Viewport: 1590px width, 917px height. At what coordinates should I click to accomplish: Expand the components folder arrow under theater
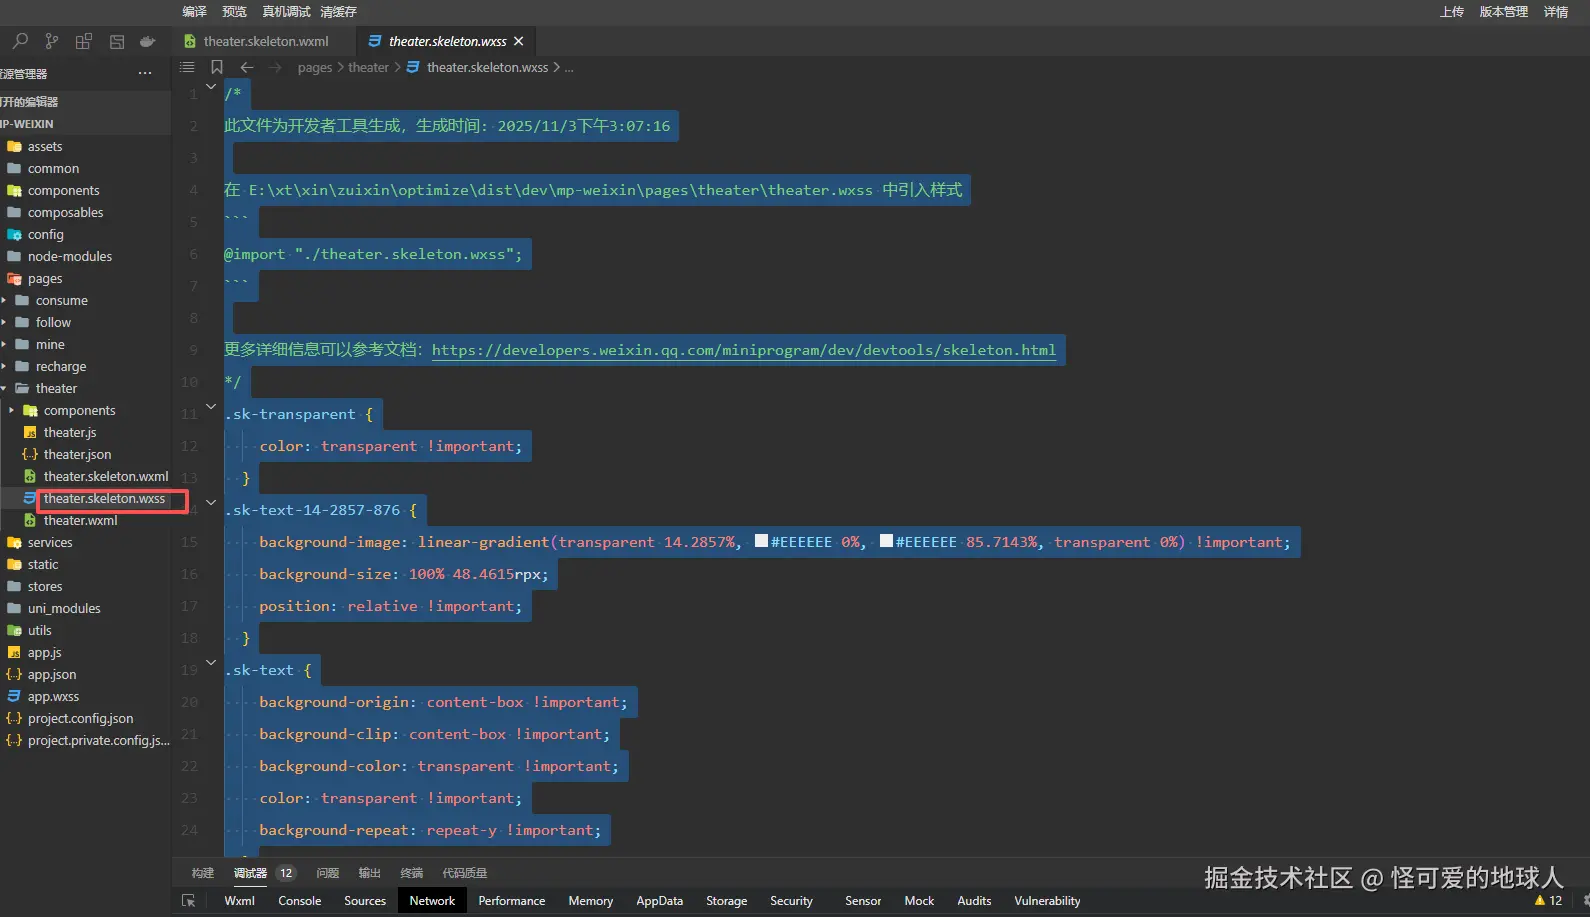(x=11, y=411)
